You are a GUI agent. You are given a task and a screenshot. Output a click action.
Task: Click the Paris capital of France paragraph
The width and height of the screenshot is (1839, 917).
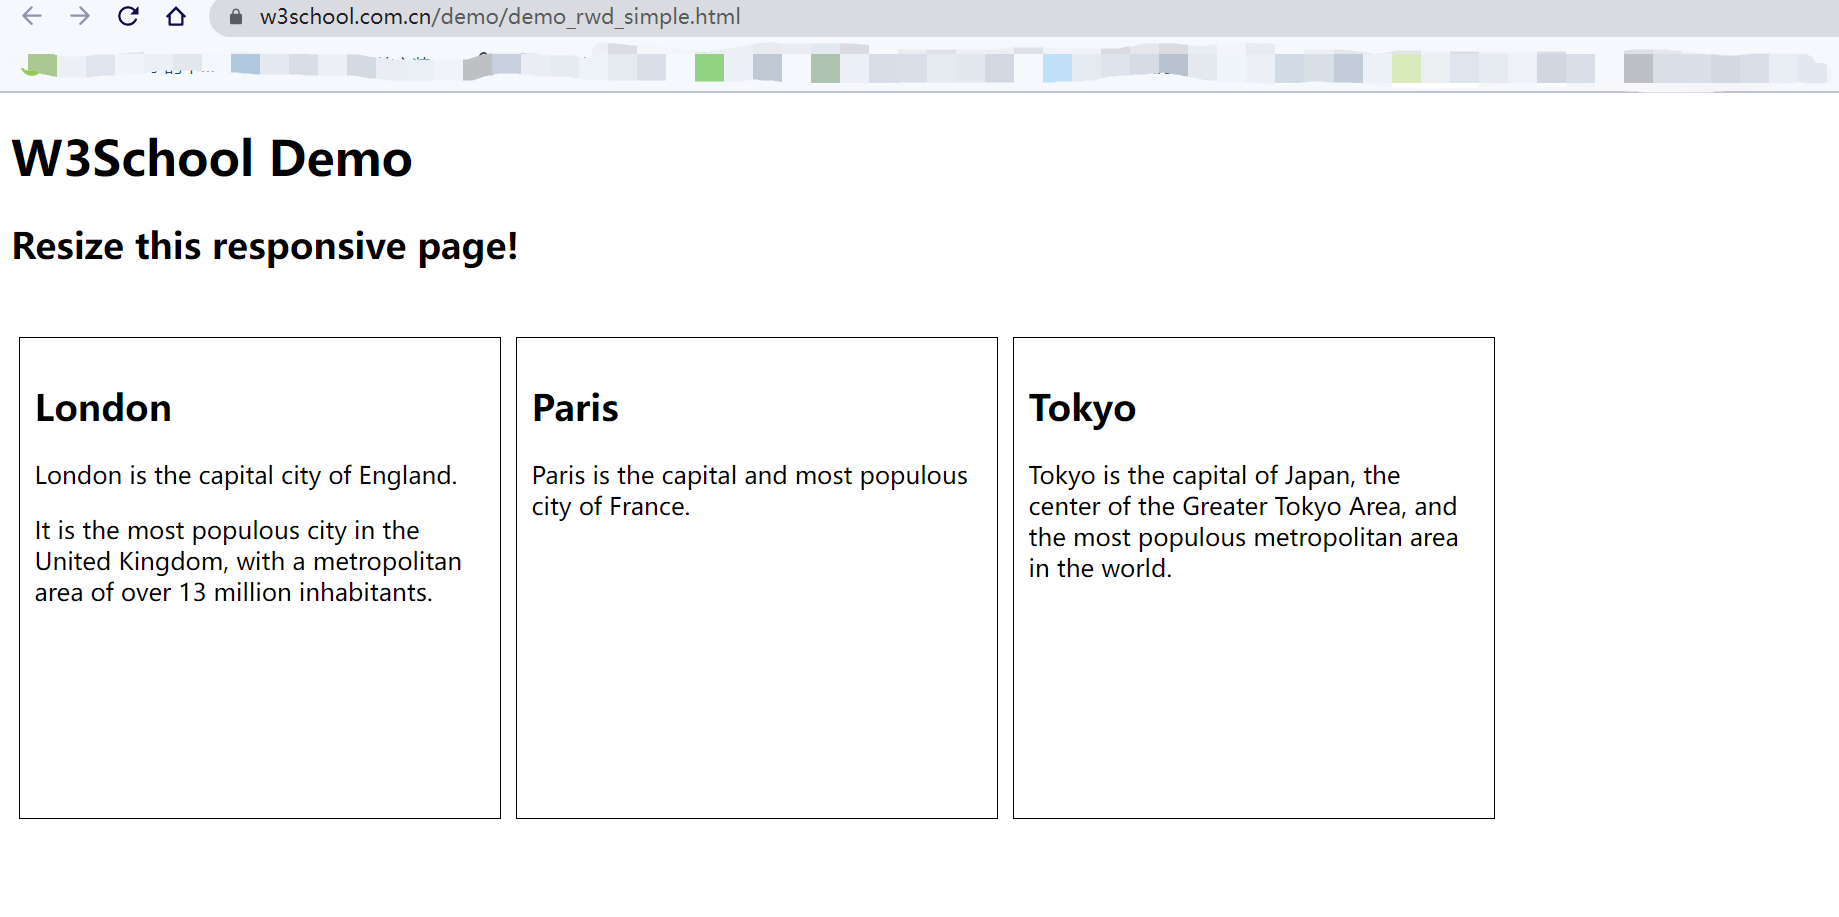point(750,491)
